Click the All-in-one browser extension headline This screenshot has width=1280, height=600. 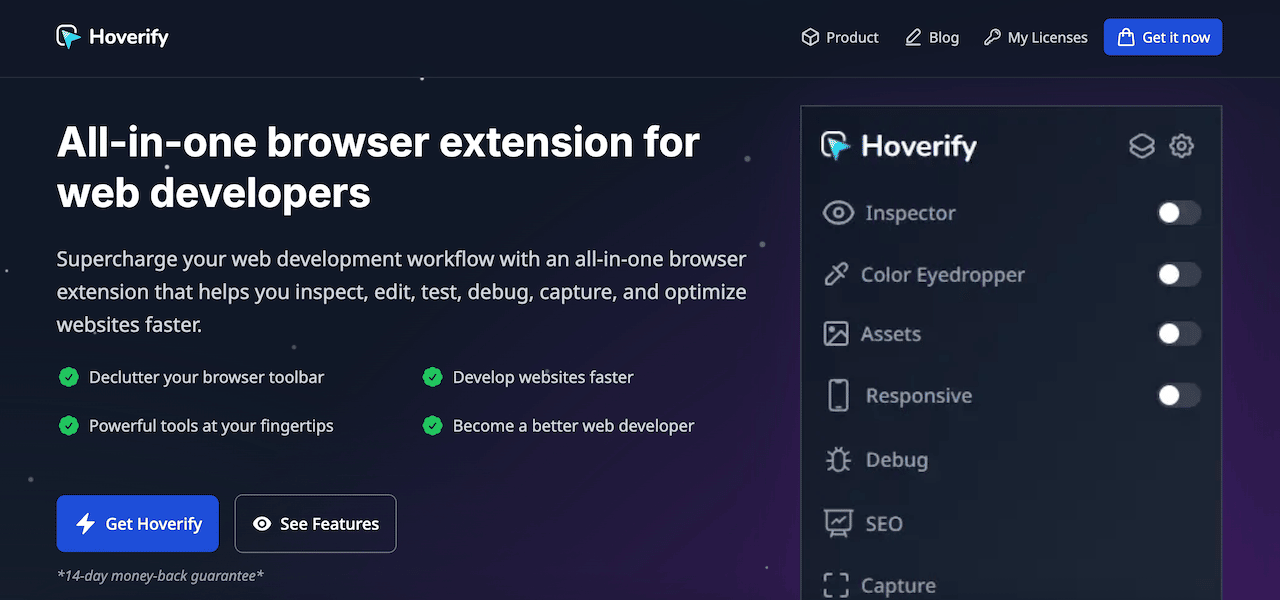pyautogui.click(x=378, y=167)
